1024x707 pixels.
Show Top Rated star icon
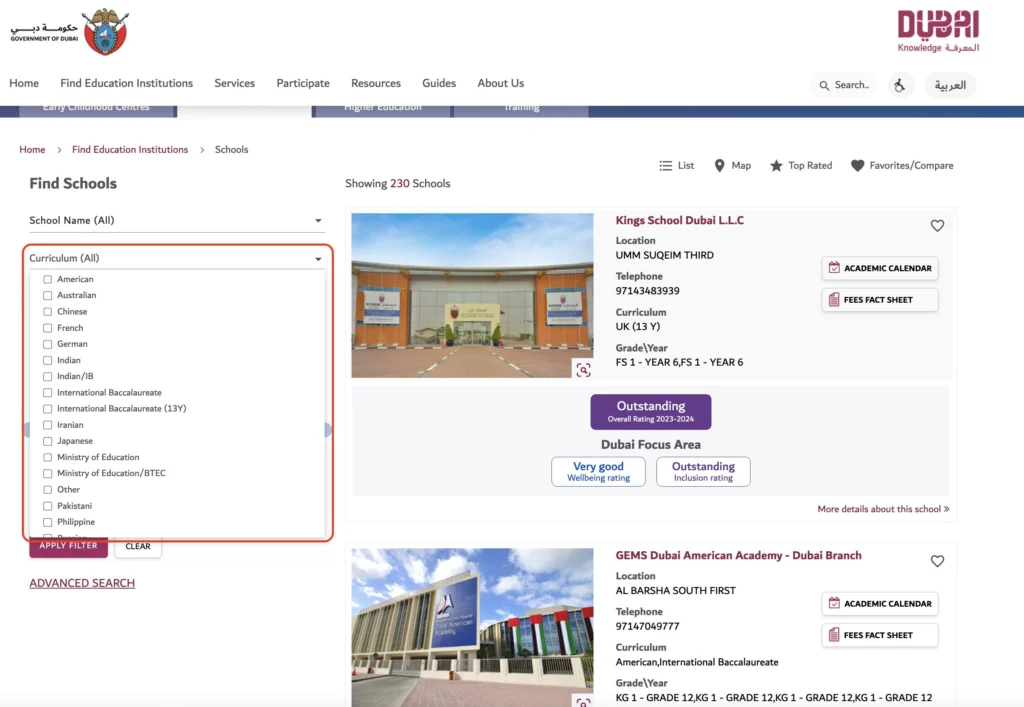pyautogui.click(x=776, y=166)
